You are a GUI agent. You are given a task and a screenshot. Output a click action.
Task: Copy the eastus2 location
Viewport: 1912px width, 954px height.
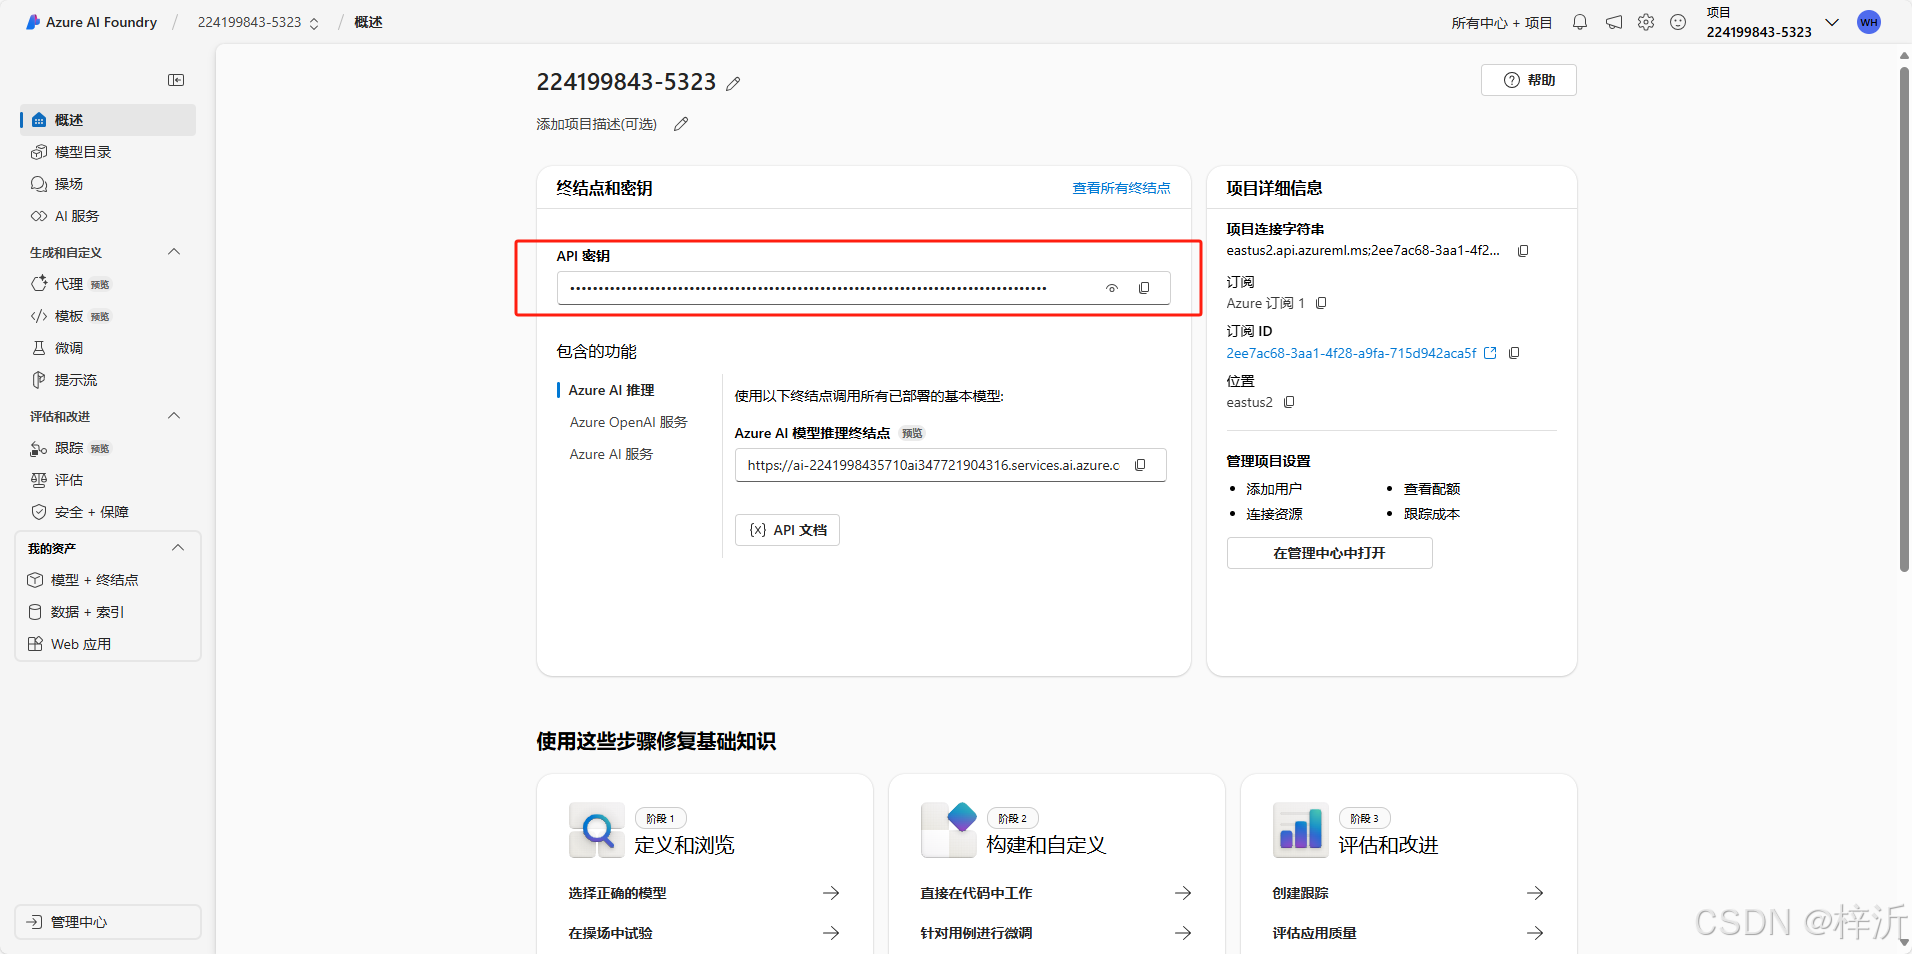coord(1289,402)
